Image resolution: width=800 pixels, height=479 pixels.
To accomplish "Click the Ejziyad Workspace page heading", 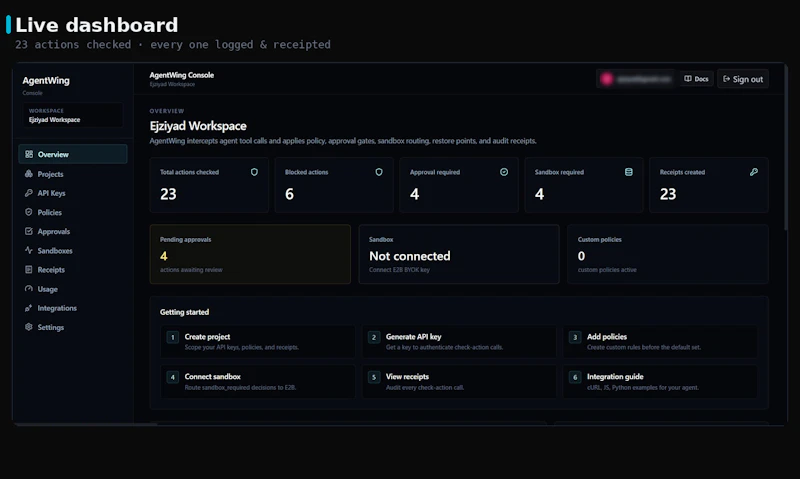I will [198, 126].
